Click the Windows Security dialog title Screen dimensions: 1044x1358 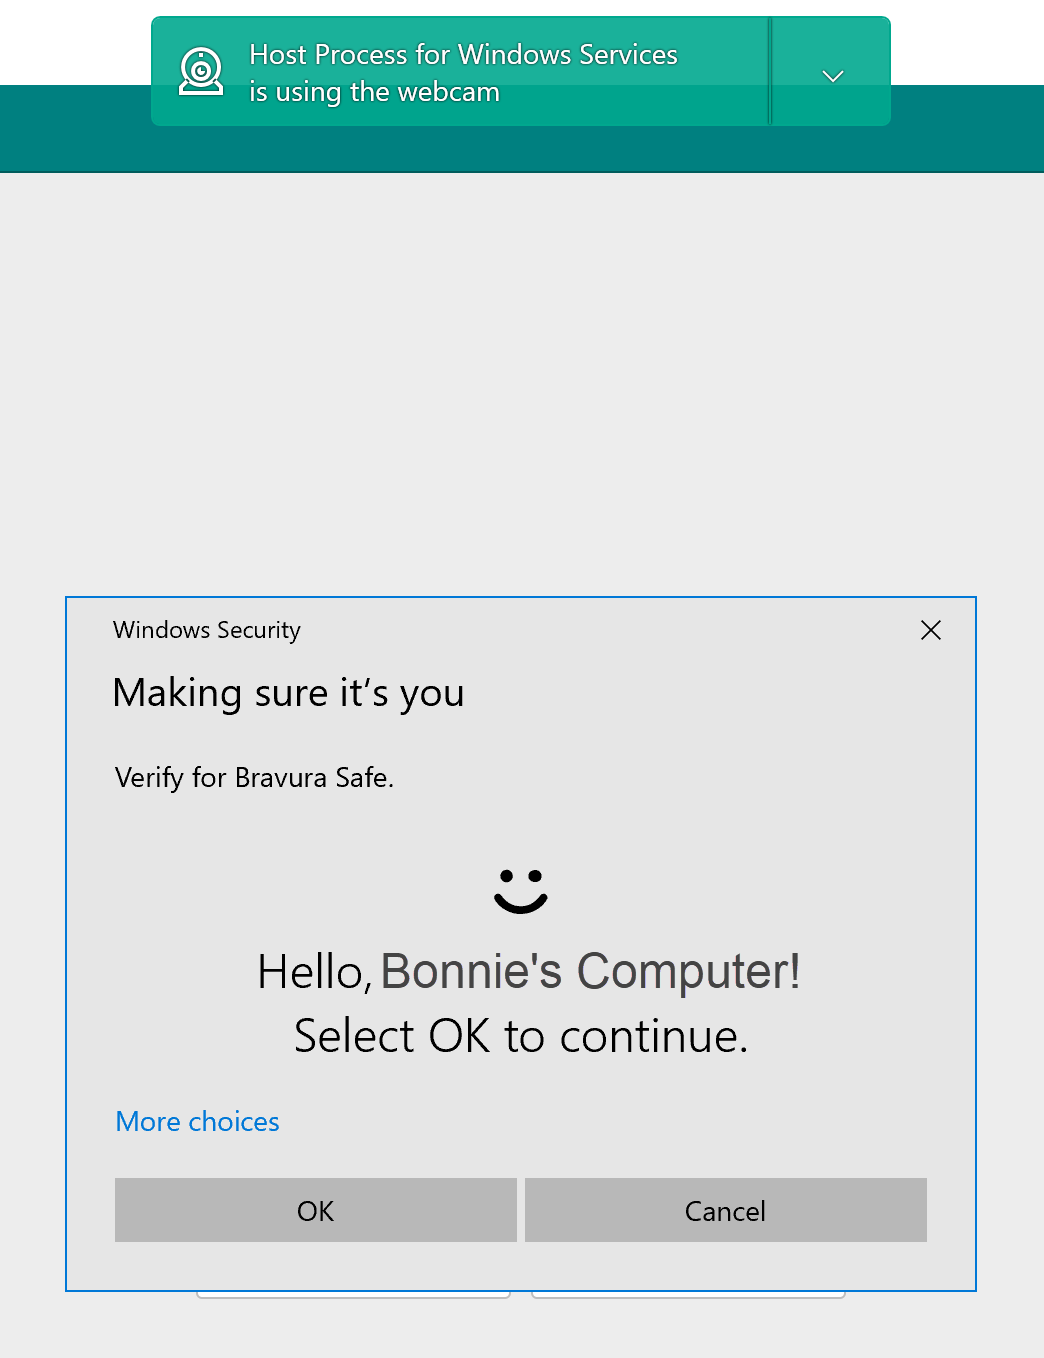click(206, 630)
